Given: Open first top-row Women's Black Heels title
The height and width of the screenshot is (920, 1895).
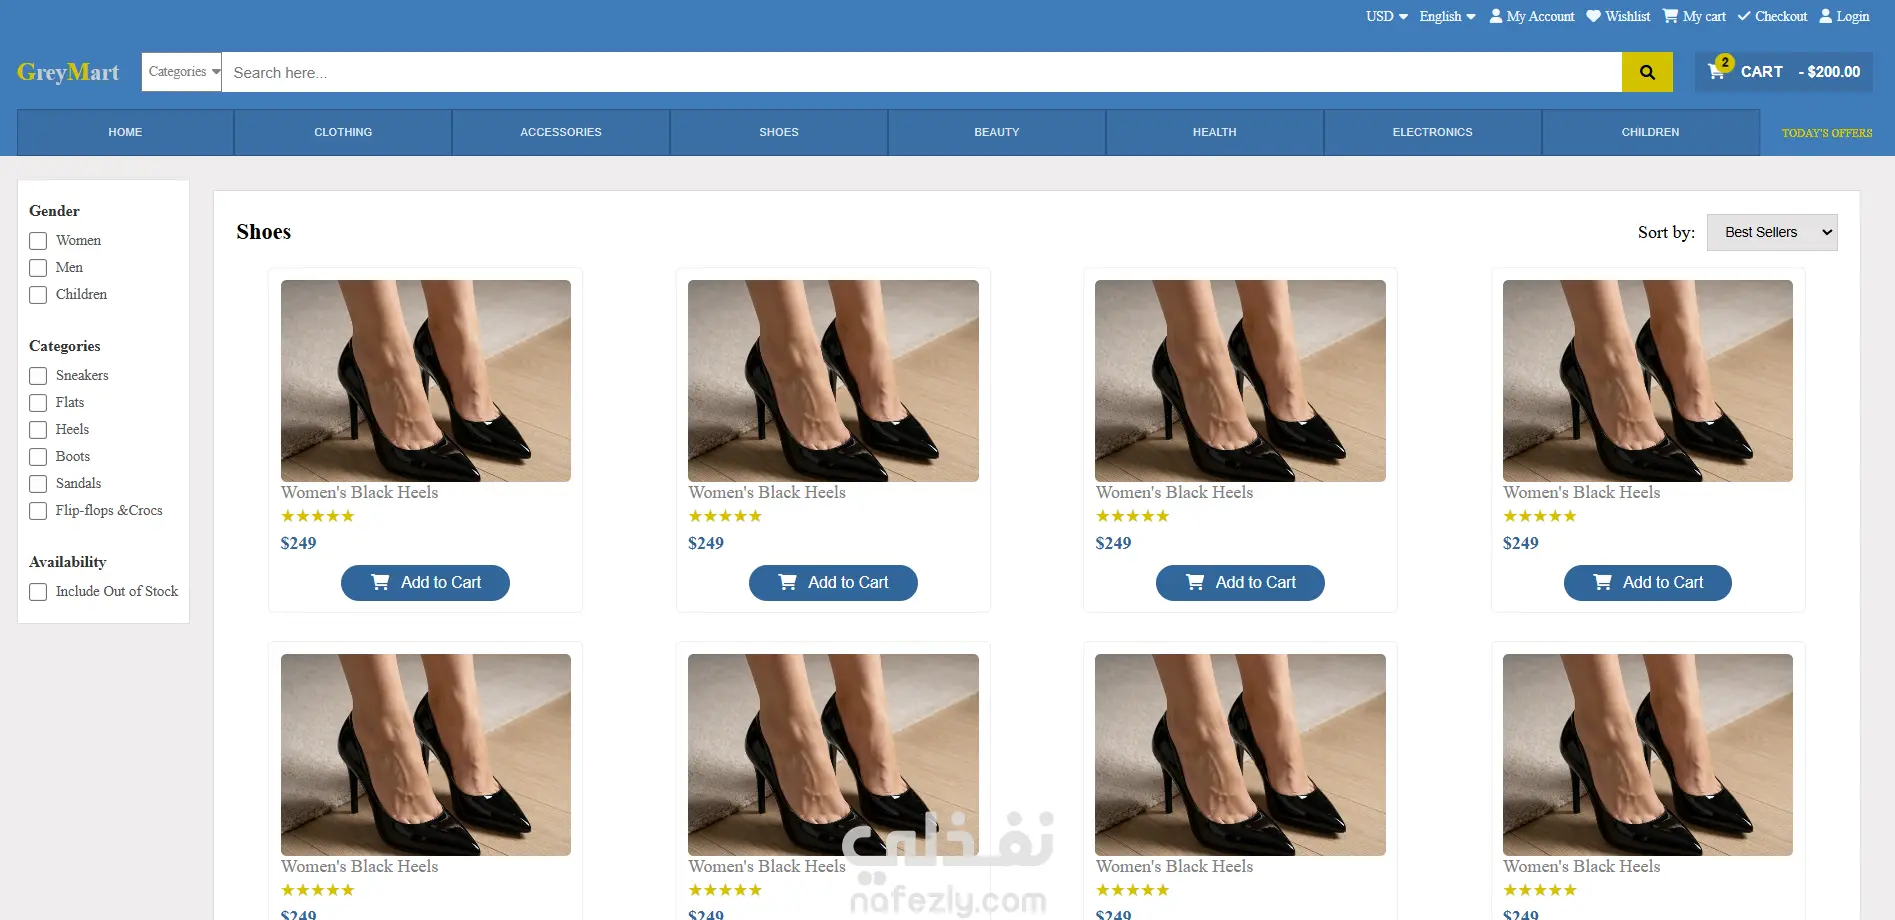Looking at the screenshot, I should pos(360,493).
